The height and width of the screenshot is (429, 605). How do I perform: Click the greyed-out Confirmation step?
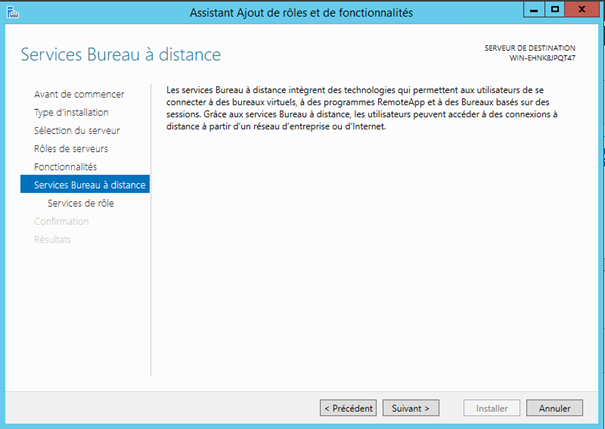[x=61, y=221]
